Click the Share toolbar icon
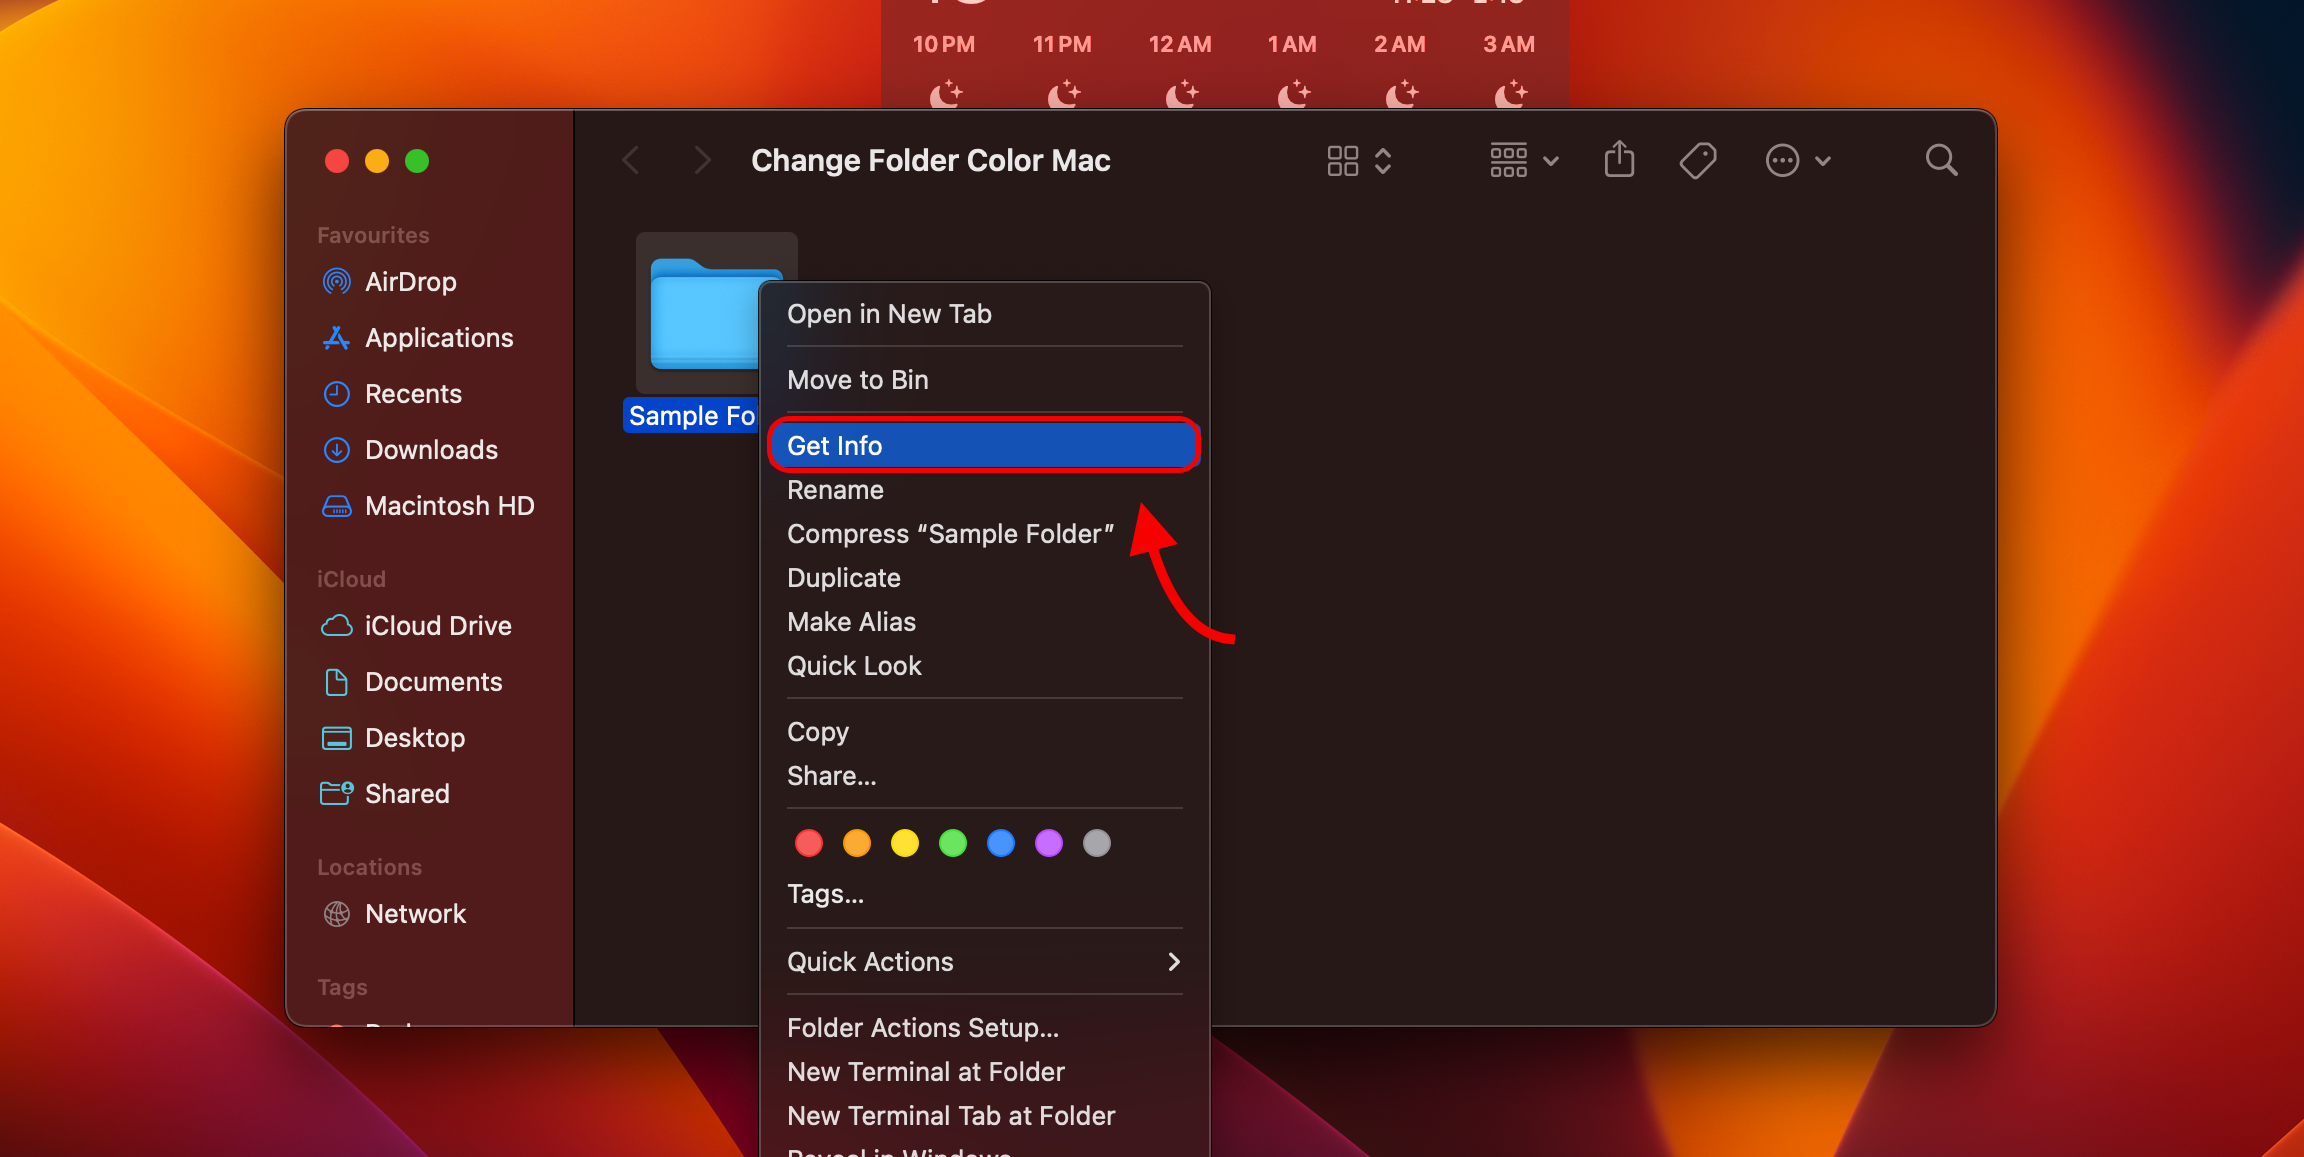 tap(1619, 160)
